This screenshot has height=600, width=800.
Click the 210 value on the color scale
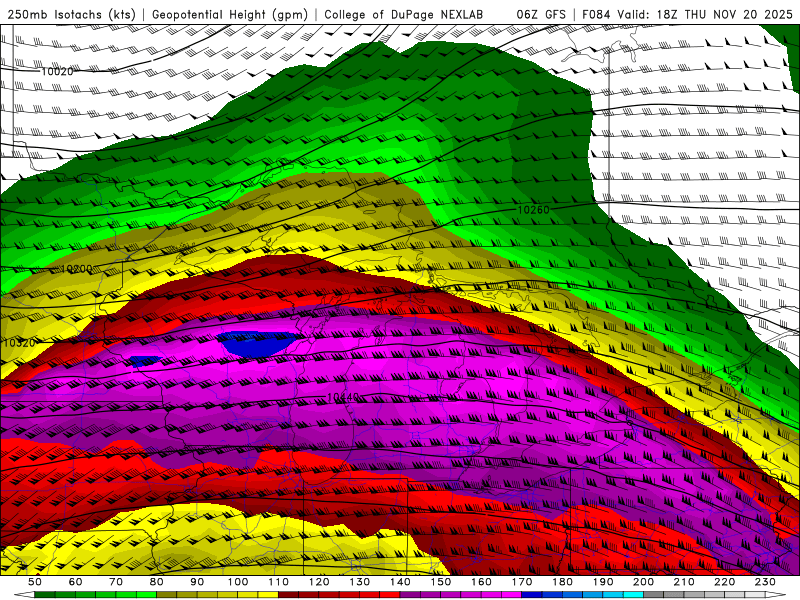point(685,582)
